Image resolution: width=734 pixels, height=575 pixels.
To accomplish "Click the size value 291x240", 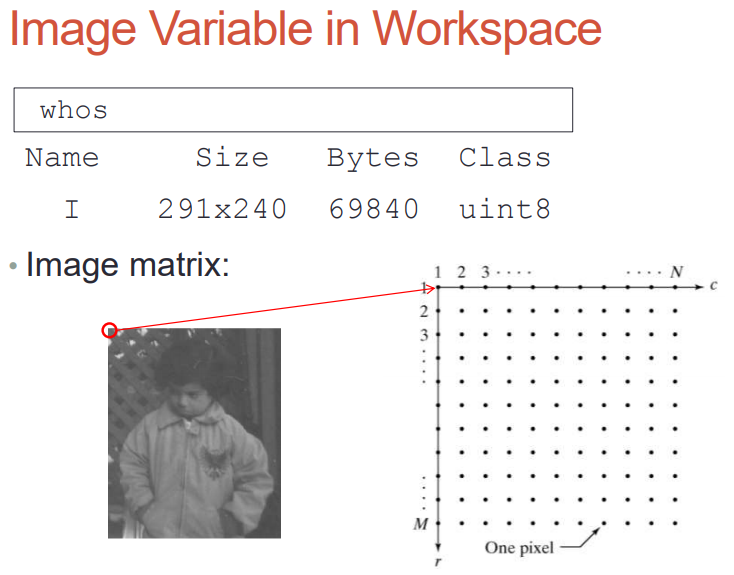I will click(x=222, y=209).
